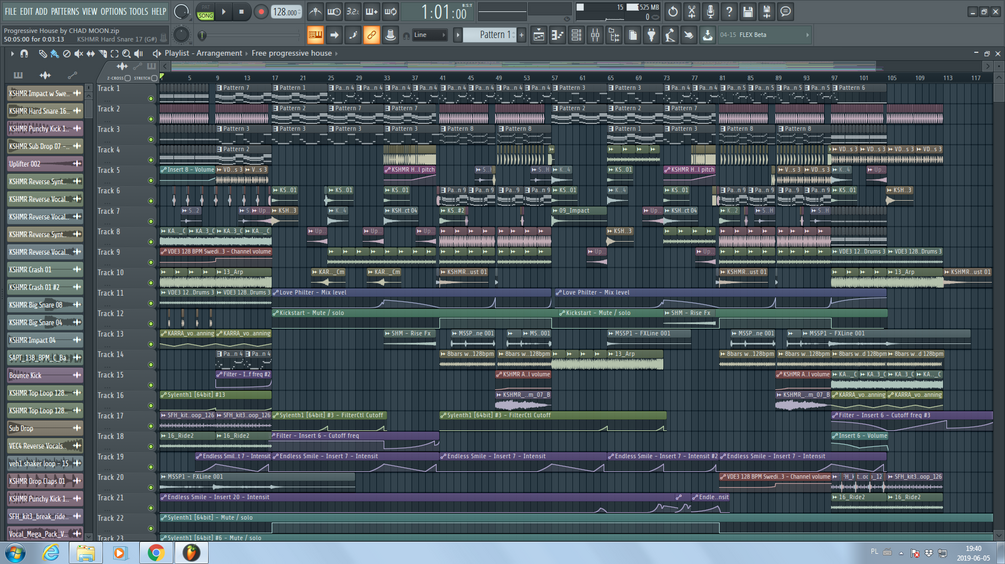Open the TOOLS menu
Viewport: 1005px width, 564px height.
[138, 12]
